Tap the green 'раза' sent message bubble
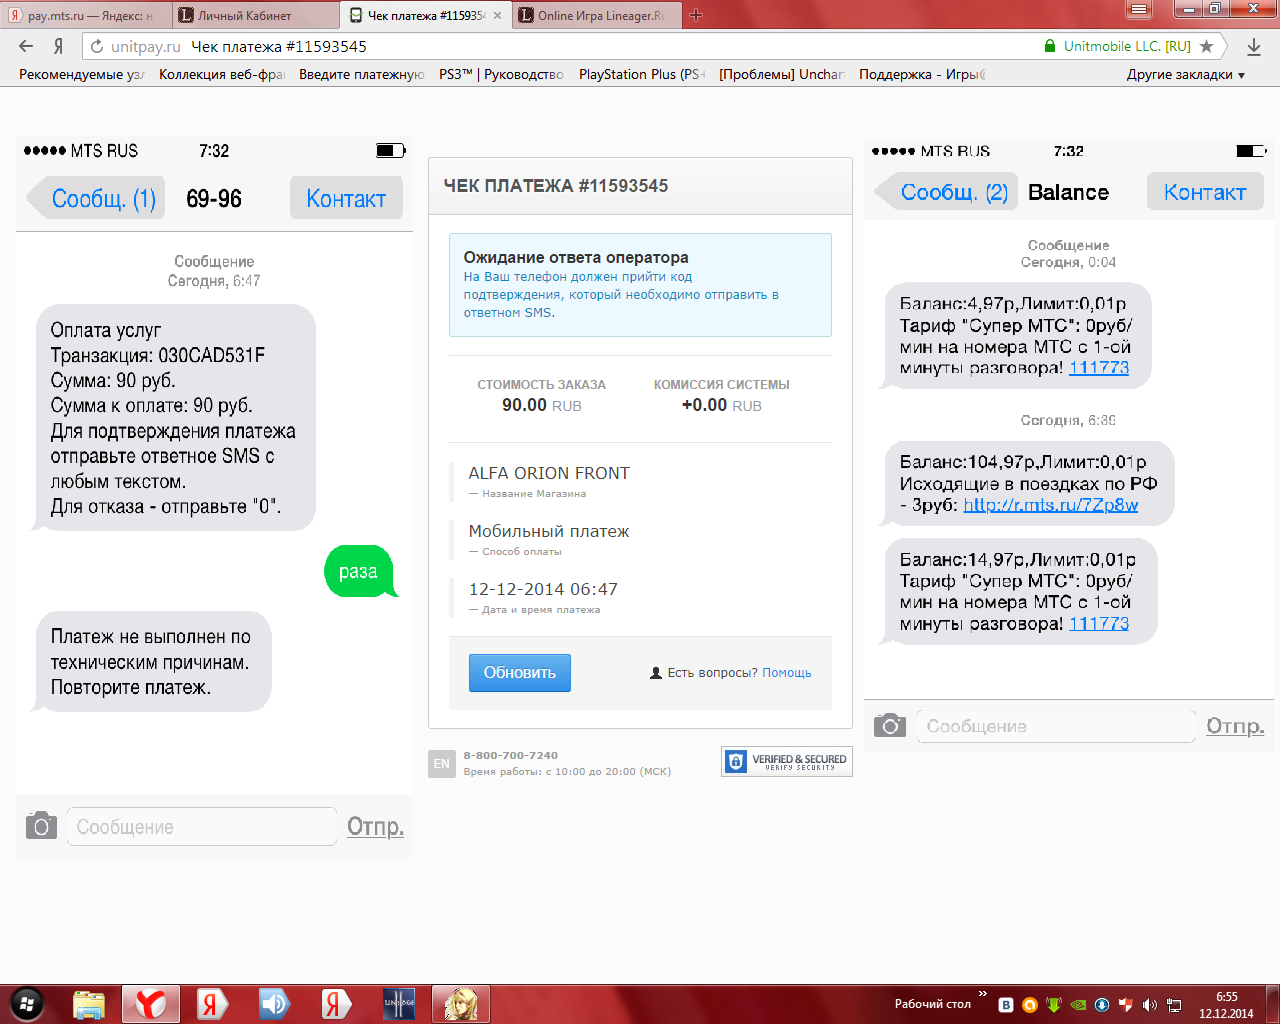1280x1024 pixels. [x=359, y=571]
